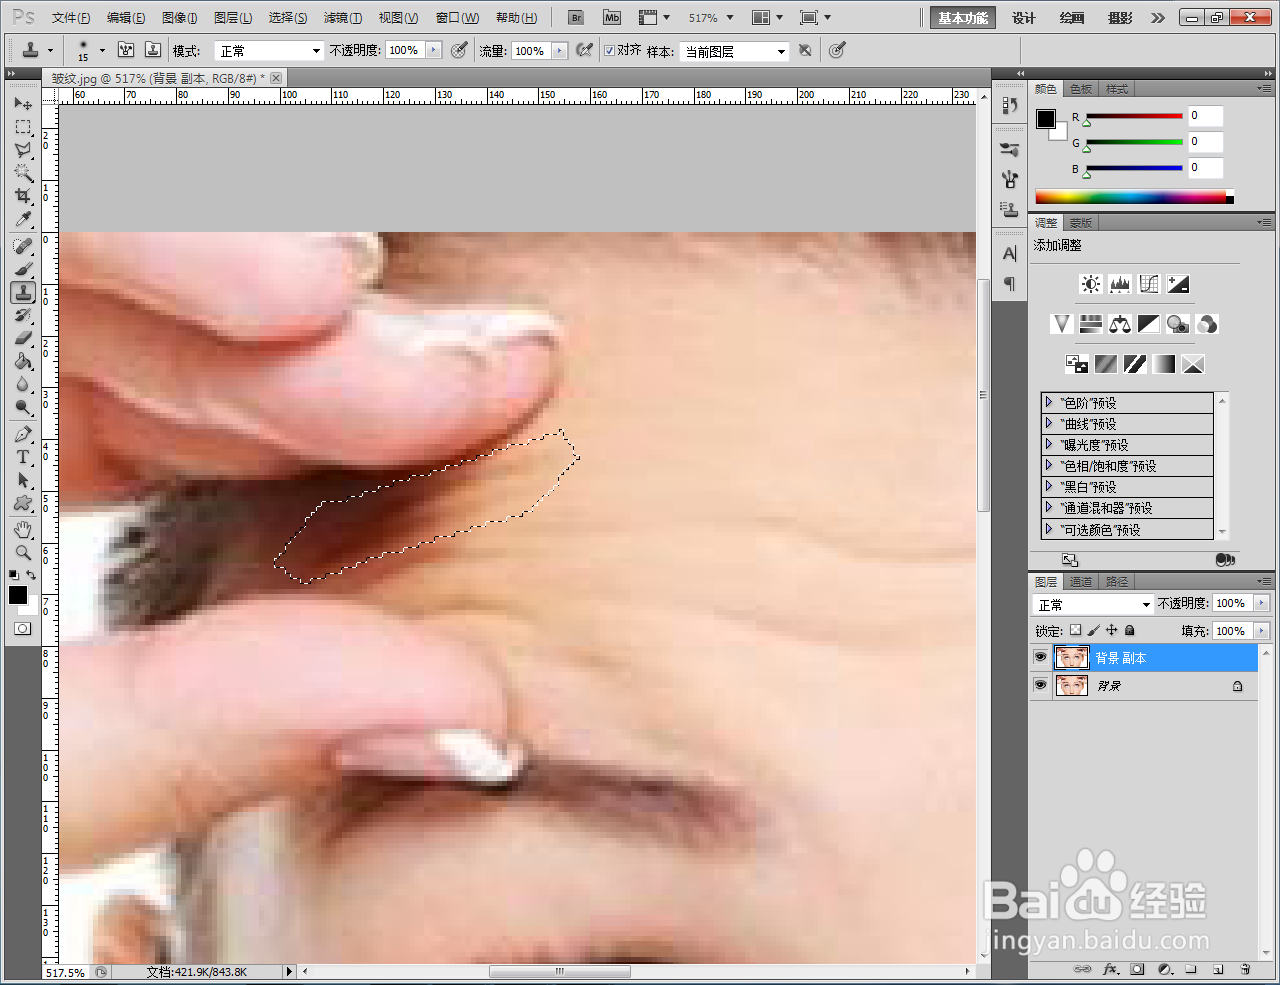The width and height of the screenshot is (1280, 985).
Task: Switch to the 基本功能 workspace
Action: click(x=963, y=18)
